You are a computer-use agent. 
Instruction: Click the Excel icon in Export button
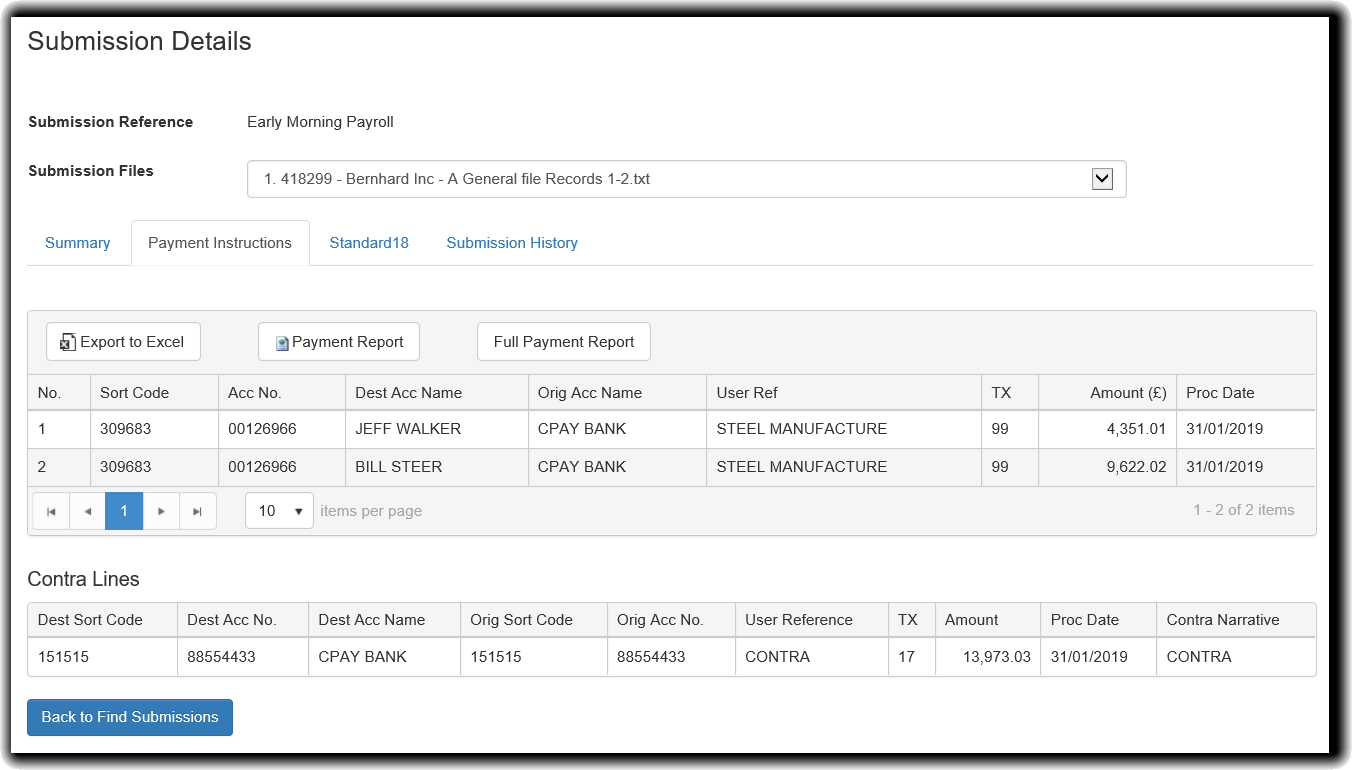click(x=67, y=342)
